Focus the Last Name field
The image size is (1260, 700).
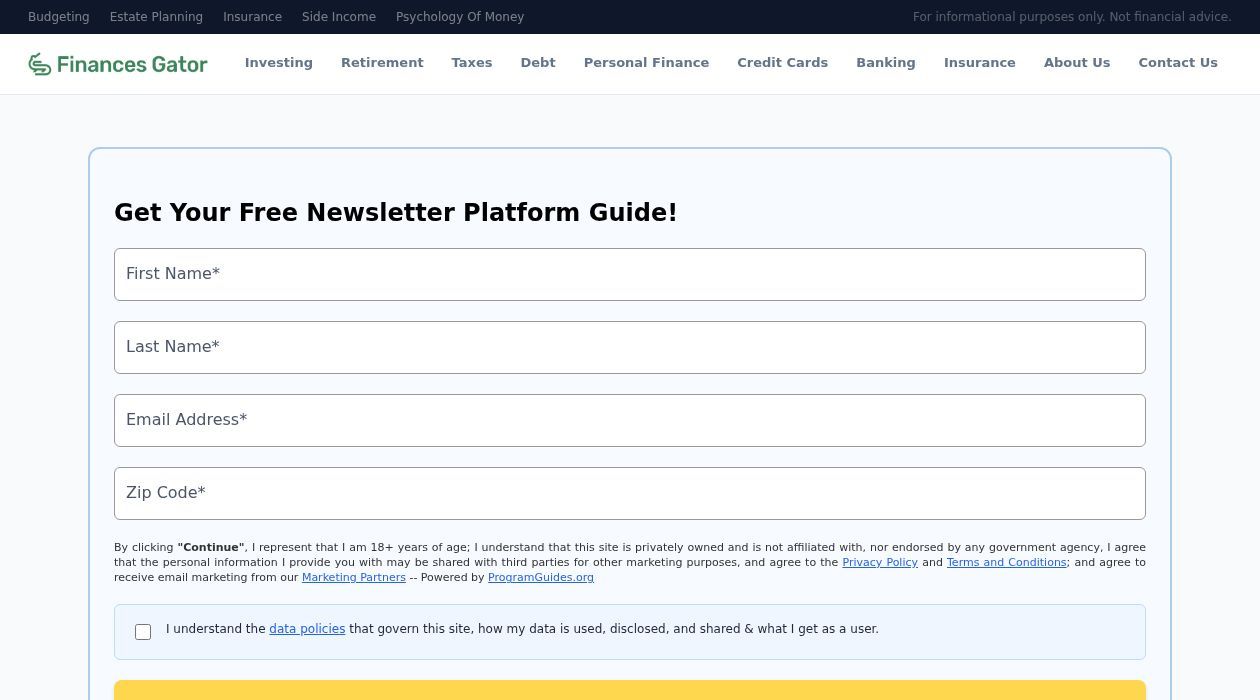pos(630,347)
